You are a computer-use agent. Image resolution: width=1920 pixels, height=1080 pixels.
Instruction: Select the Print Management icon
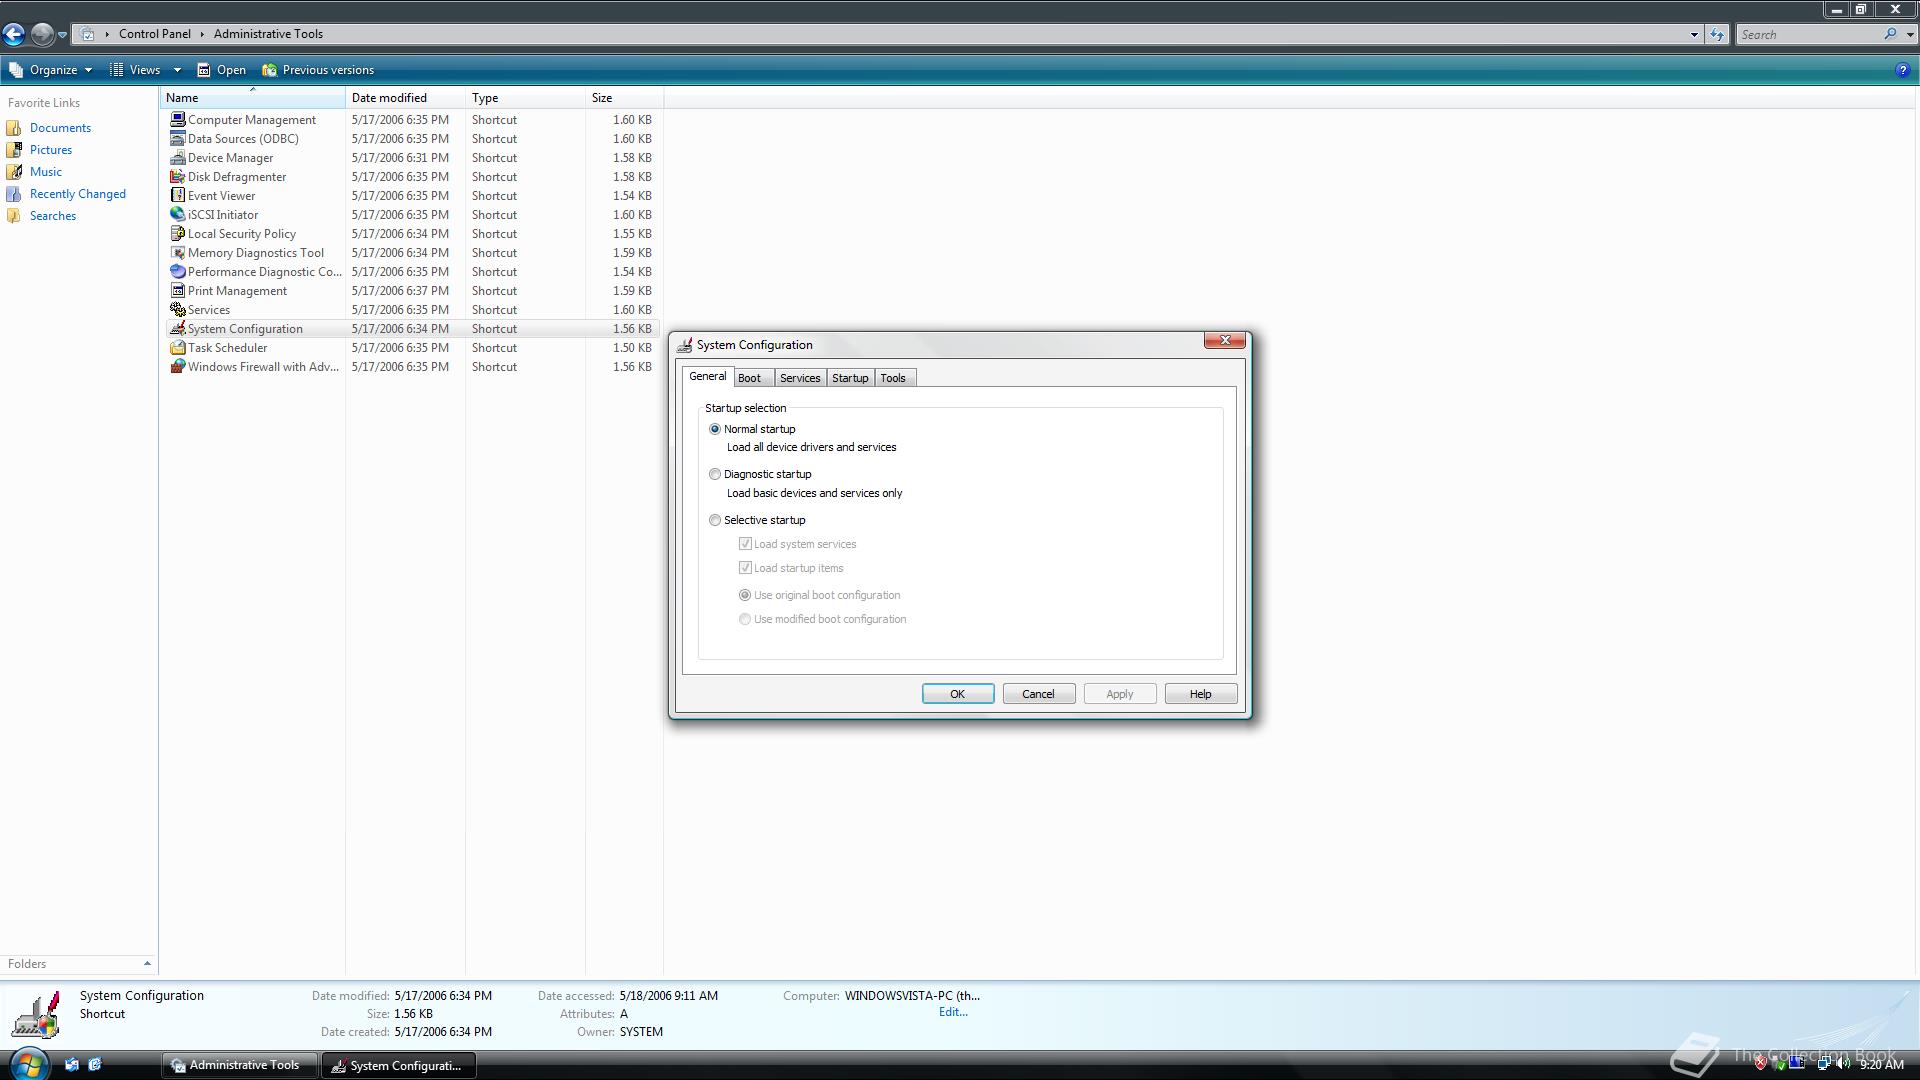tap(178, 290)
